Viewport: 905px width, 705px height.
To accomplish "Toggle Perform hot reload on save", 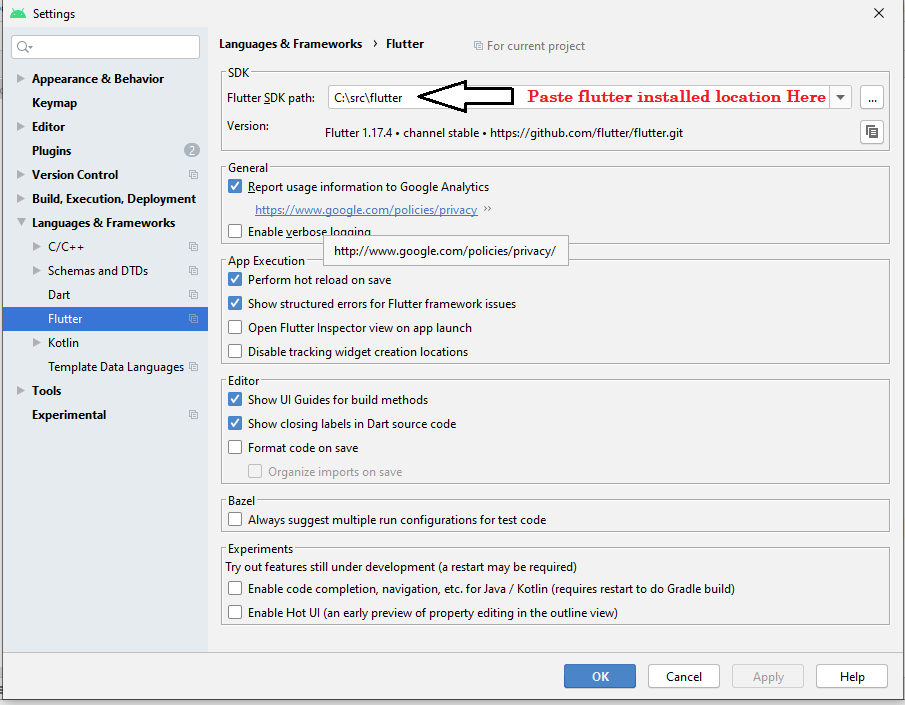I will click(x=235, y=279).
